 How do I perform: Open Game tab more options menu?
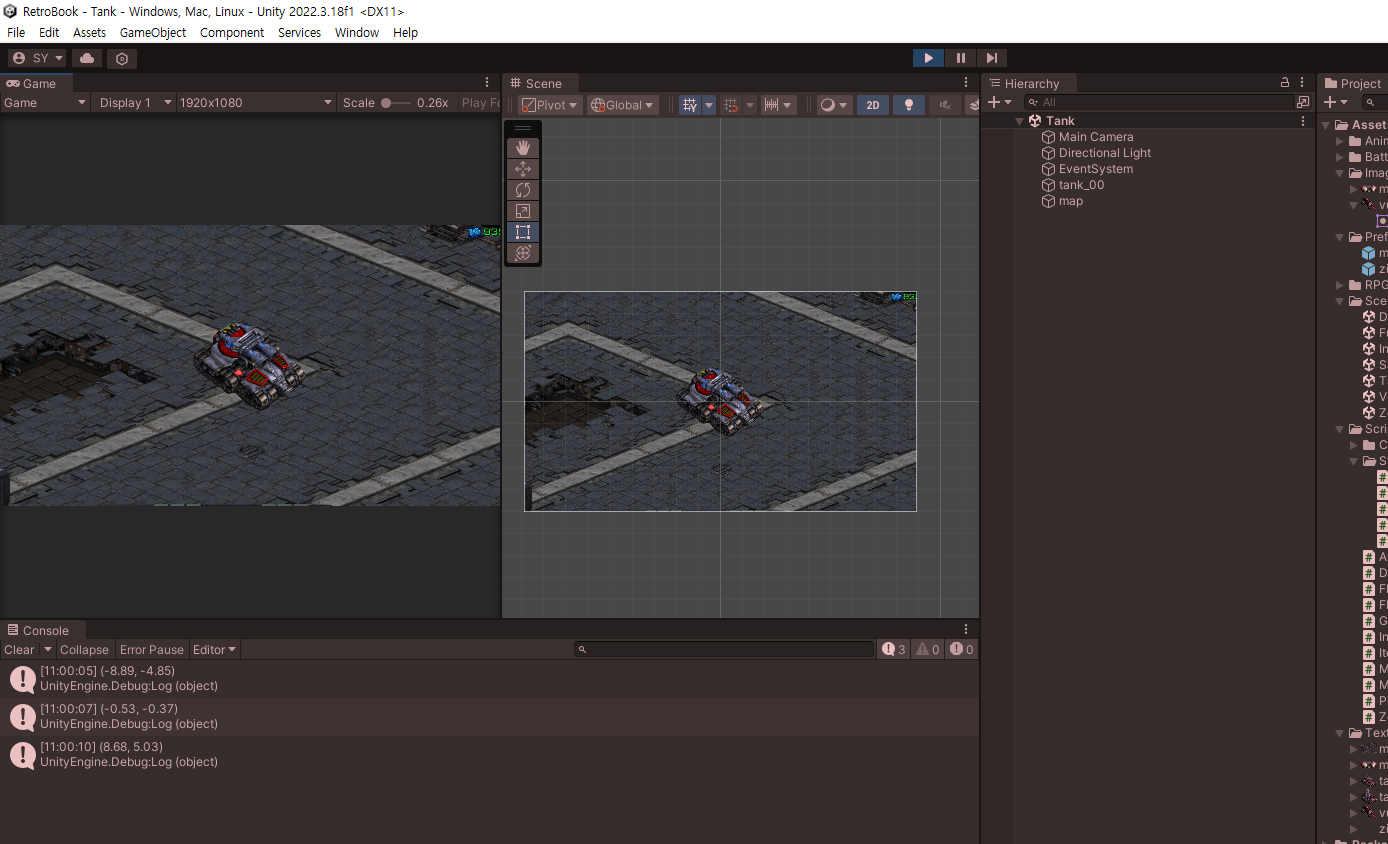[487, 83]
